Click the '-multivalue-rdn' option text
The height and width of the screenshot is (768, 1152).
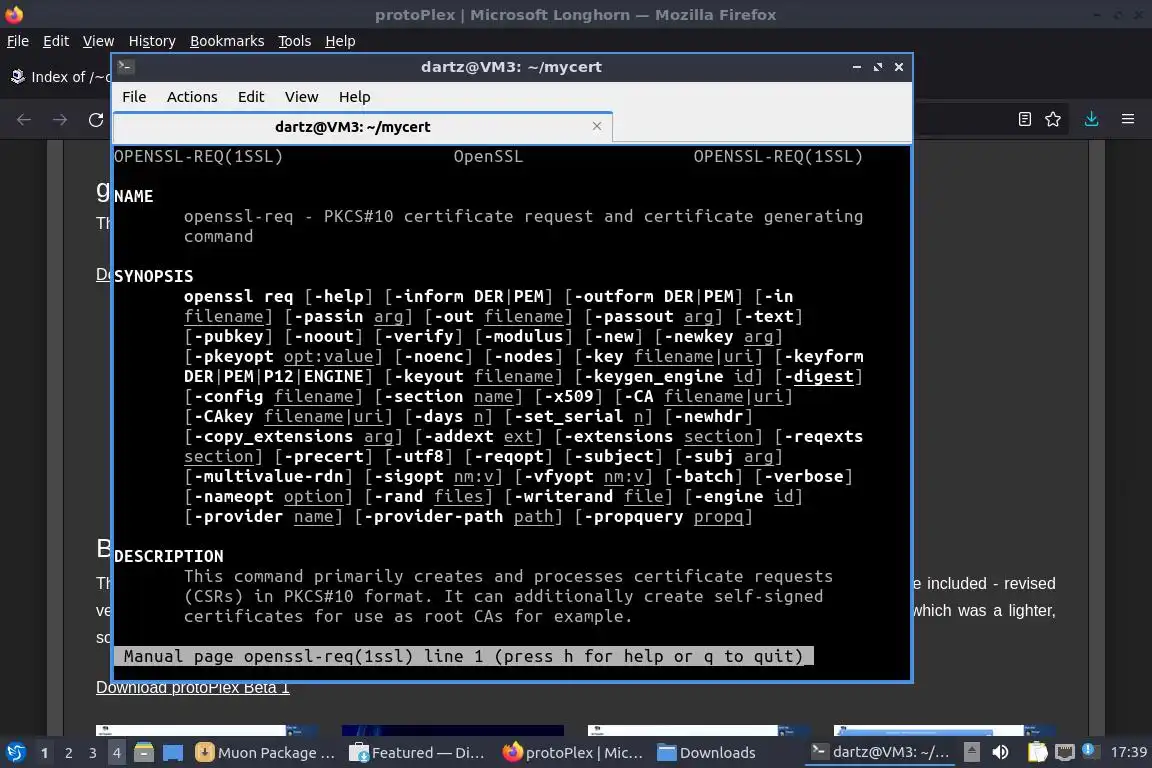[x=268, y=476]
